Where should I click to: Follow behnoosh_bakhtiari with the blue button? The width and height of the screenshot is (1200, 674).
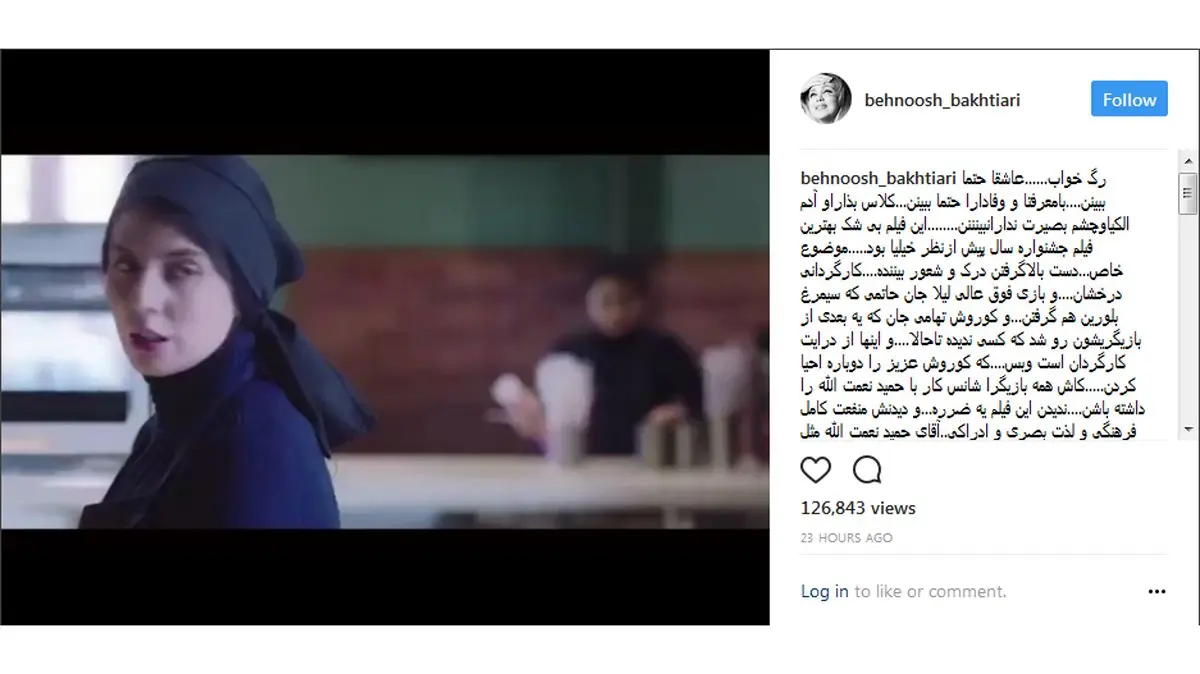pos(1129,99)
